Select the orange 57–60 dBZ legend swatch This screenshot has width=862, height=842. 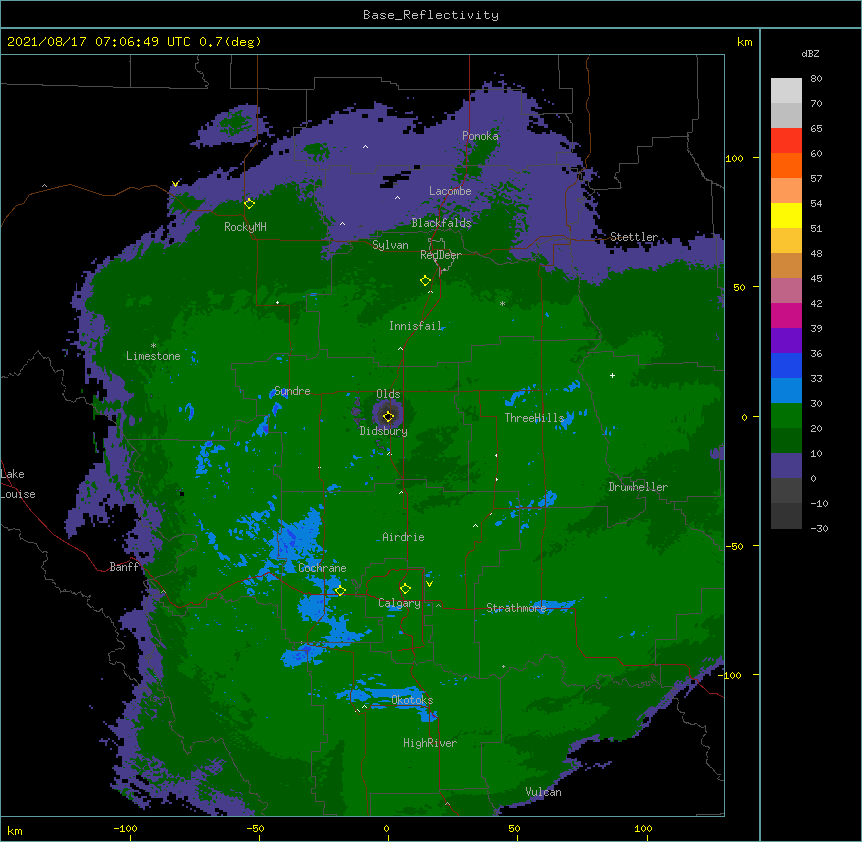pyautogui.click(x=786, y=165)
